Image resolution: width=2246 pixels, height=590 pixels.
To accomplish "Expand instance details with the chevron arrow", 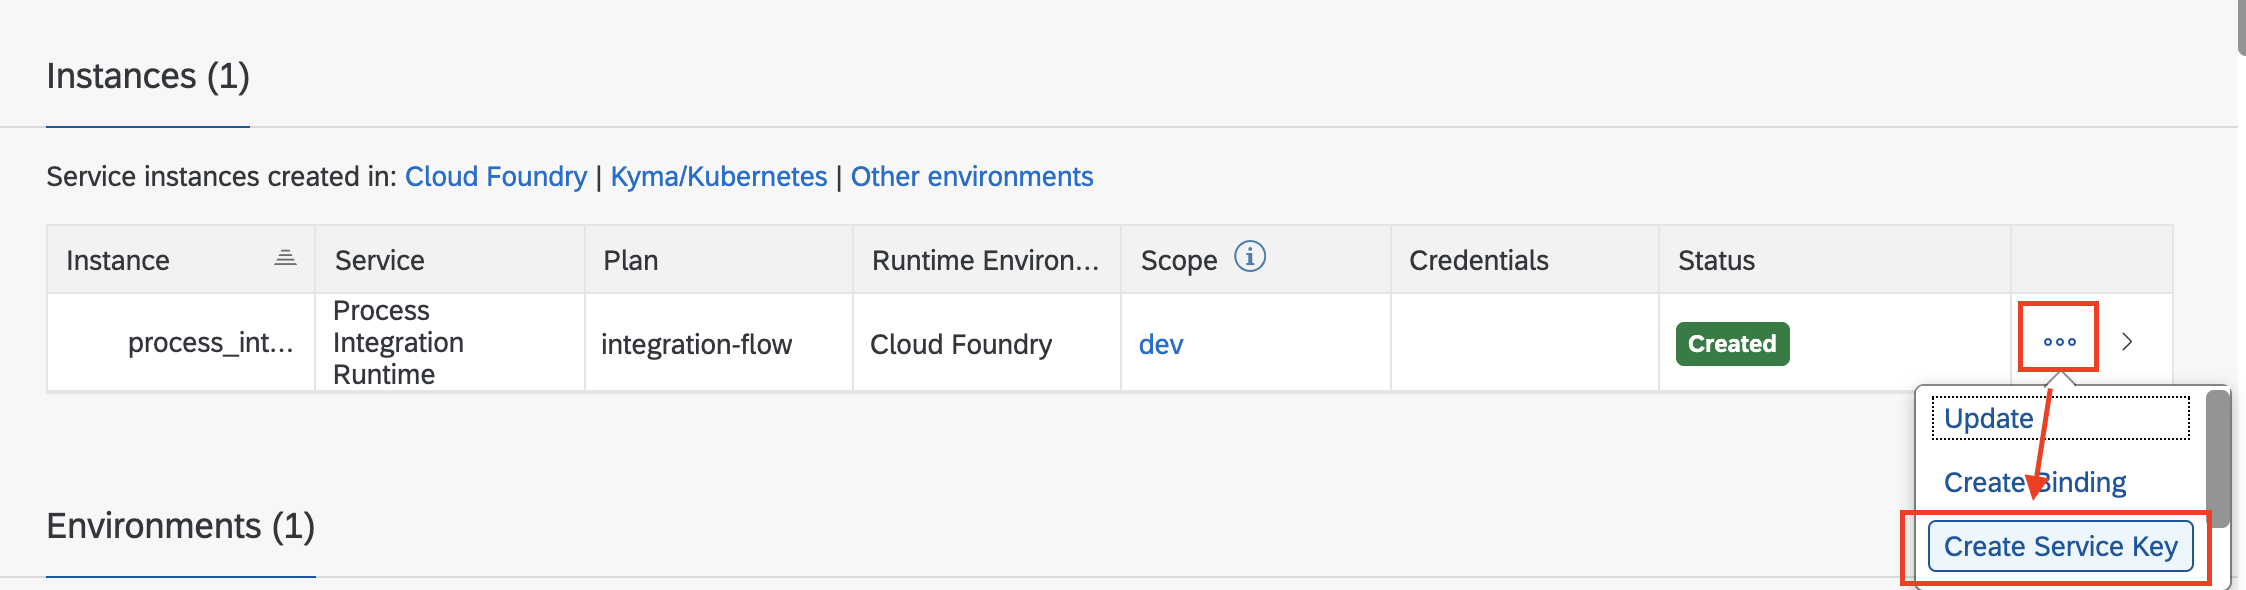I will [2127, 342].
